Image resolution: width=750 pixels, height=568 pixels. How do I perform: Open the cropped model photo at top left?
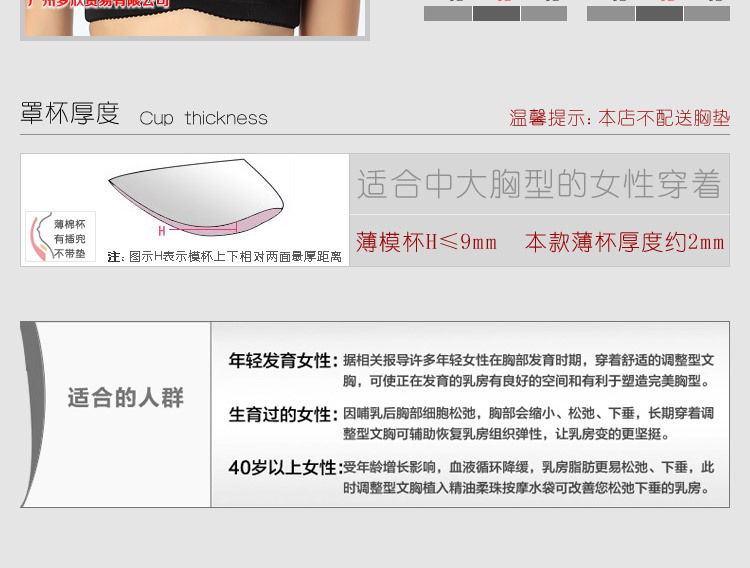[x=195, y=19]
